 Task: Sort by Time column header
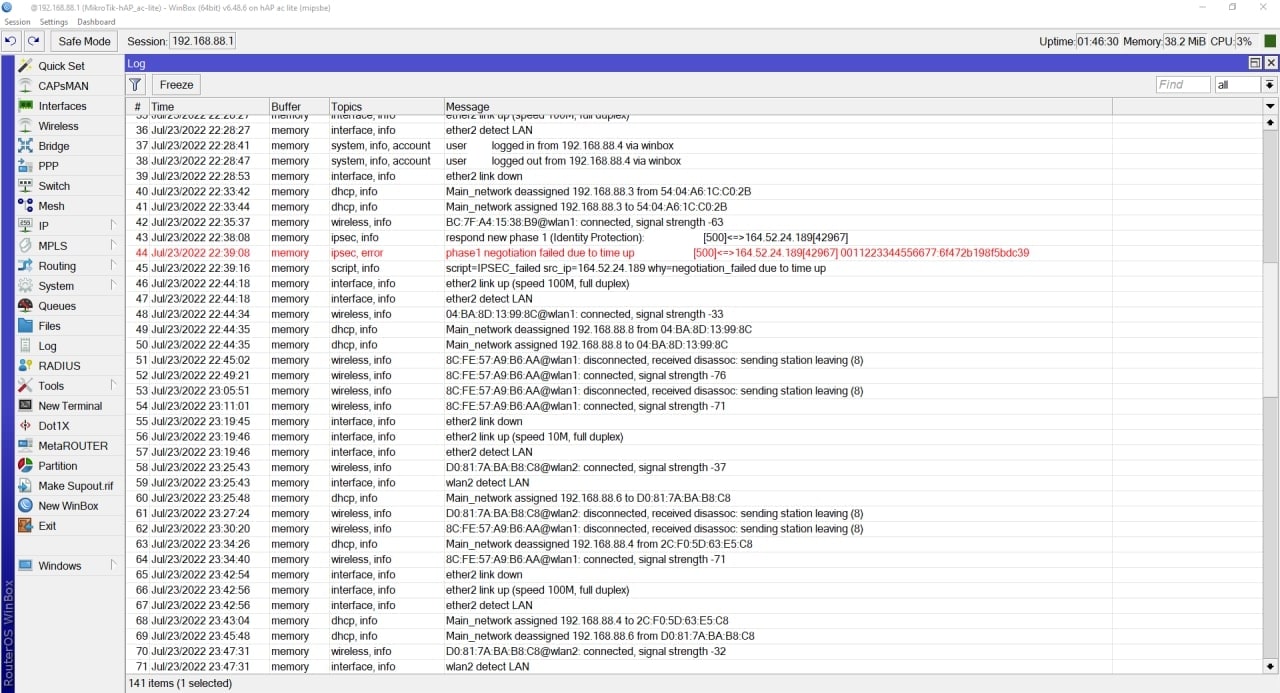(x=208, y=106)
